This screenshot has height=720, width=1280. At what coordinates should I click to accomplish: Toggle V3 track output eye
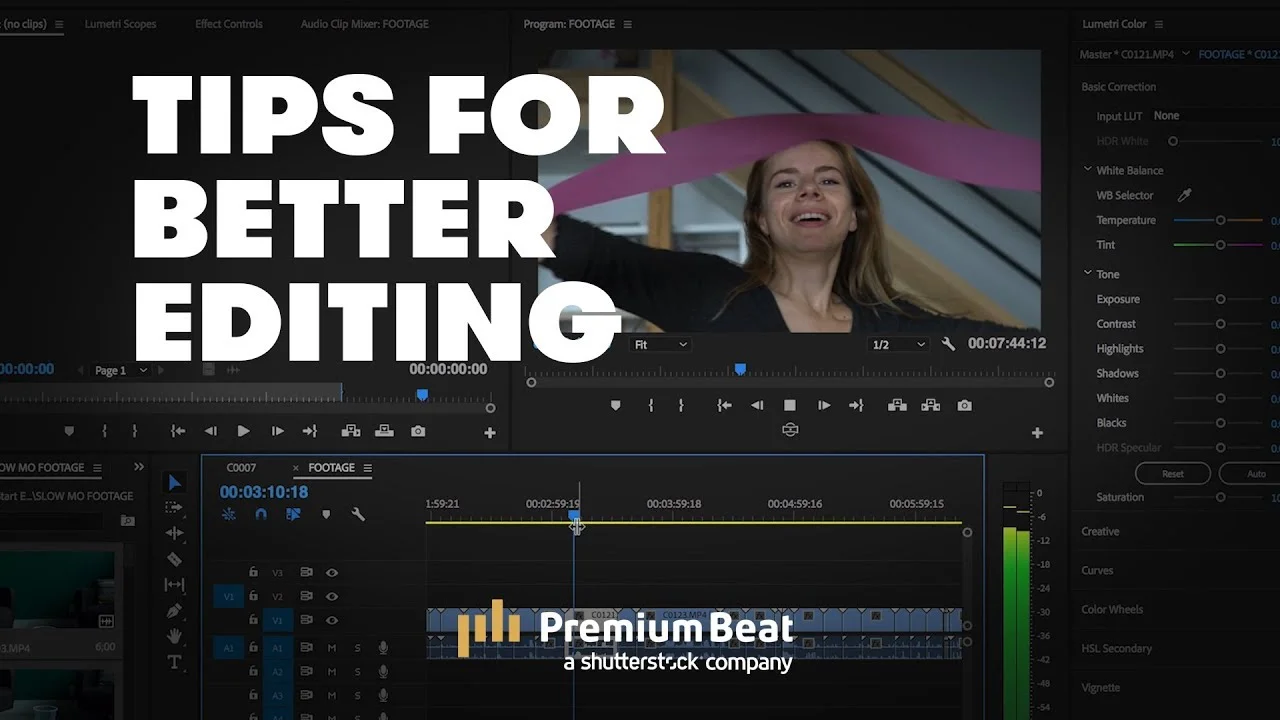click(x=332, y=572)
